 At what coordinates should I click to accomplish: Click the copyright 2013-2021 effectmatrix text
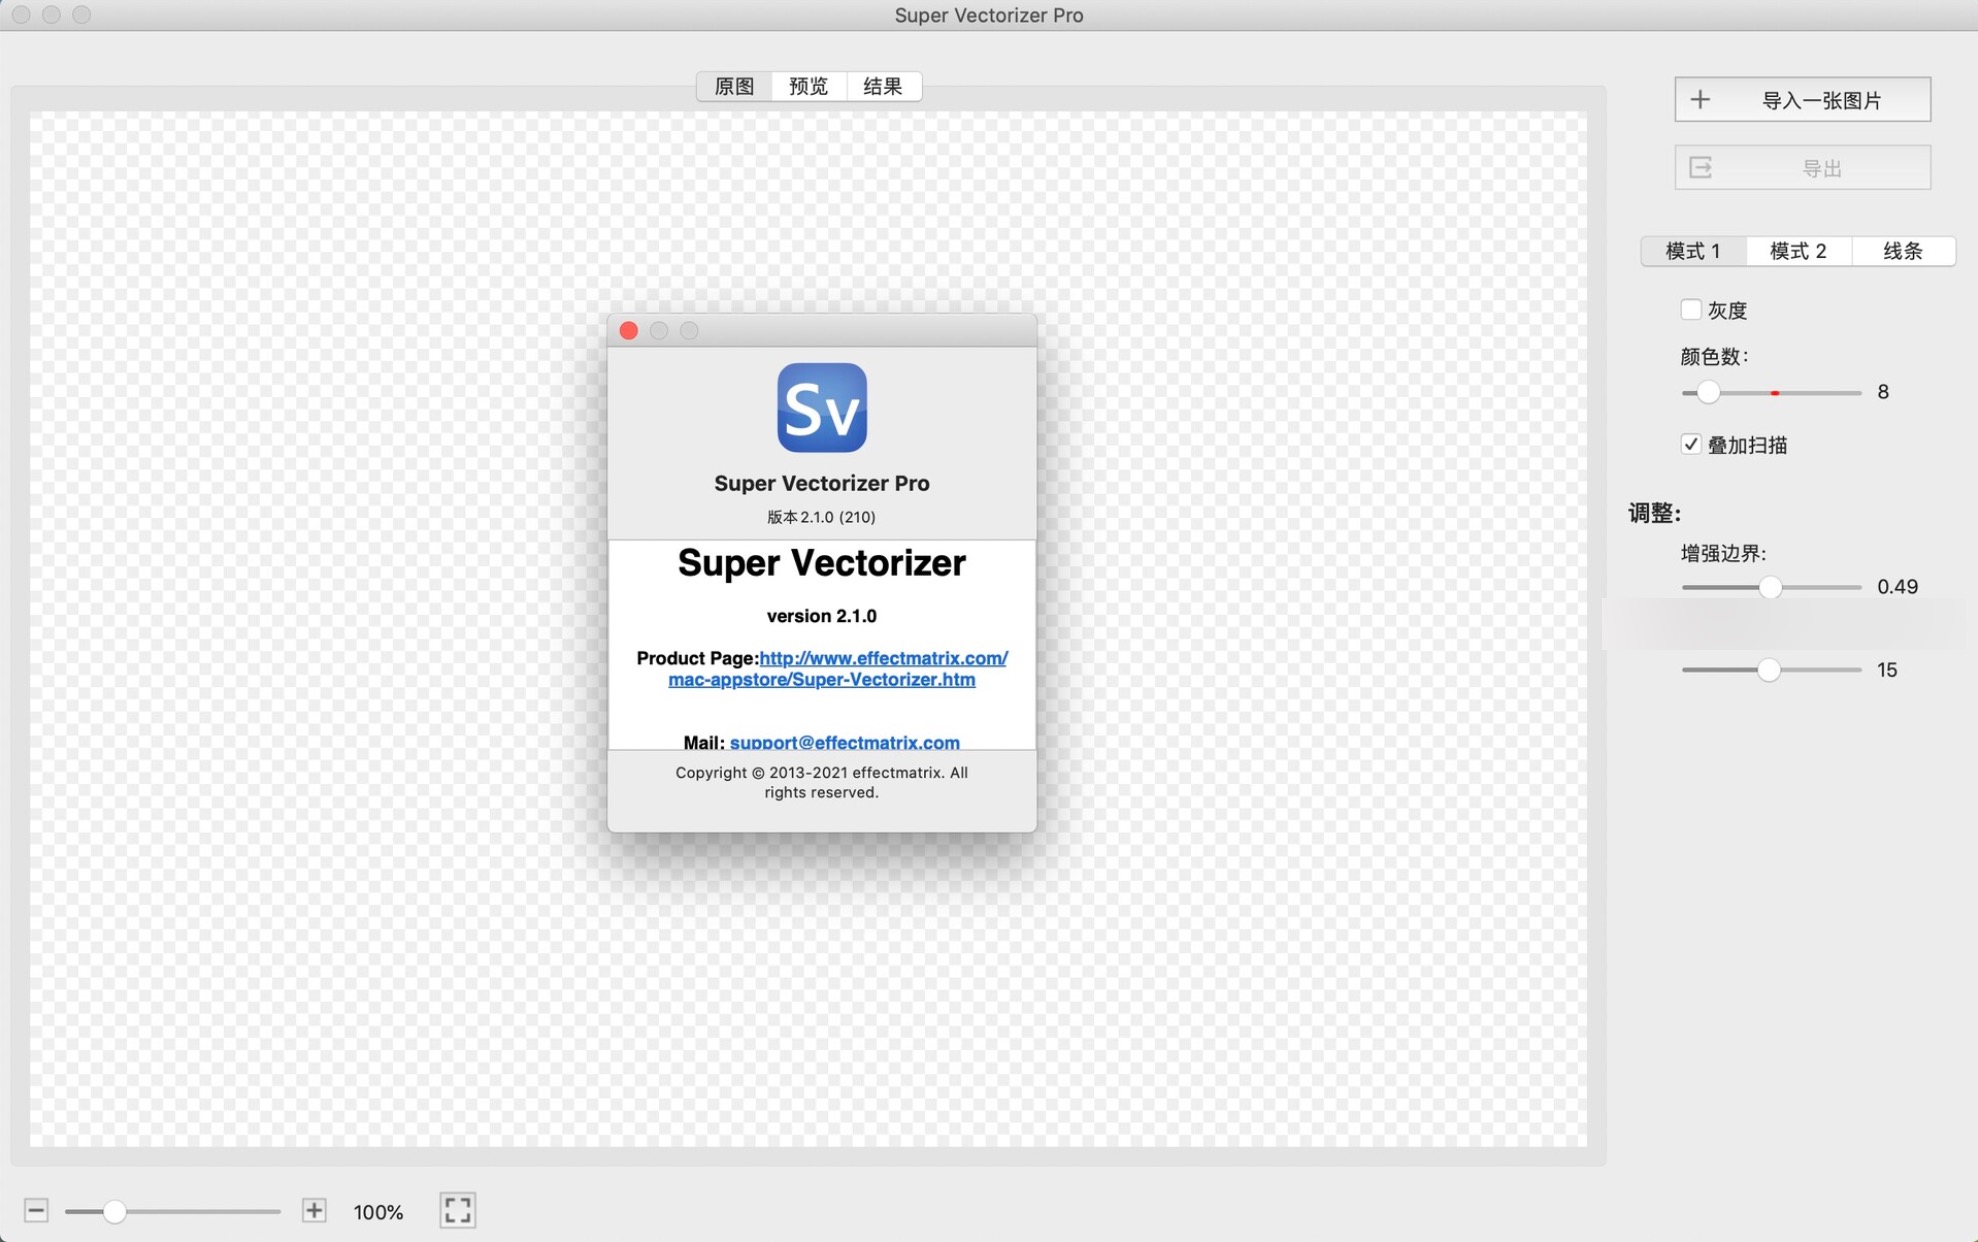coord(821,782)
